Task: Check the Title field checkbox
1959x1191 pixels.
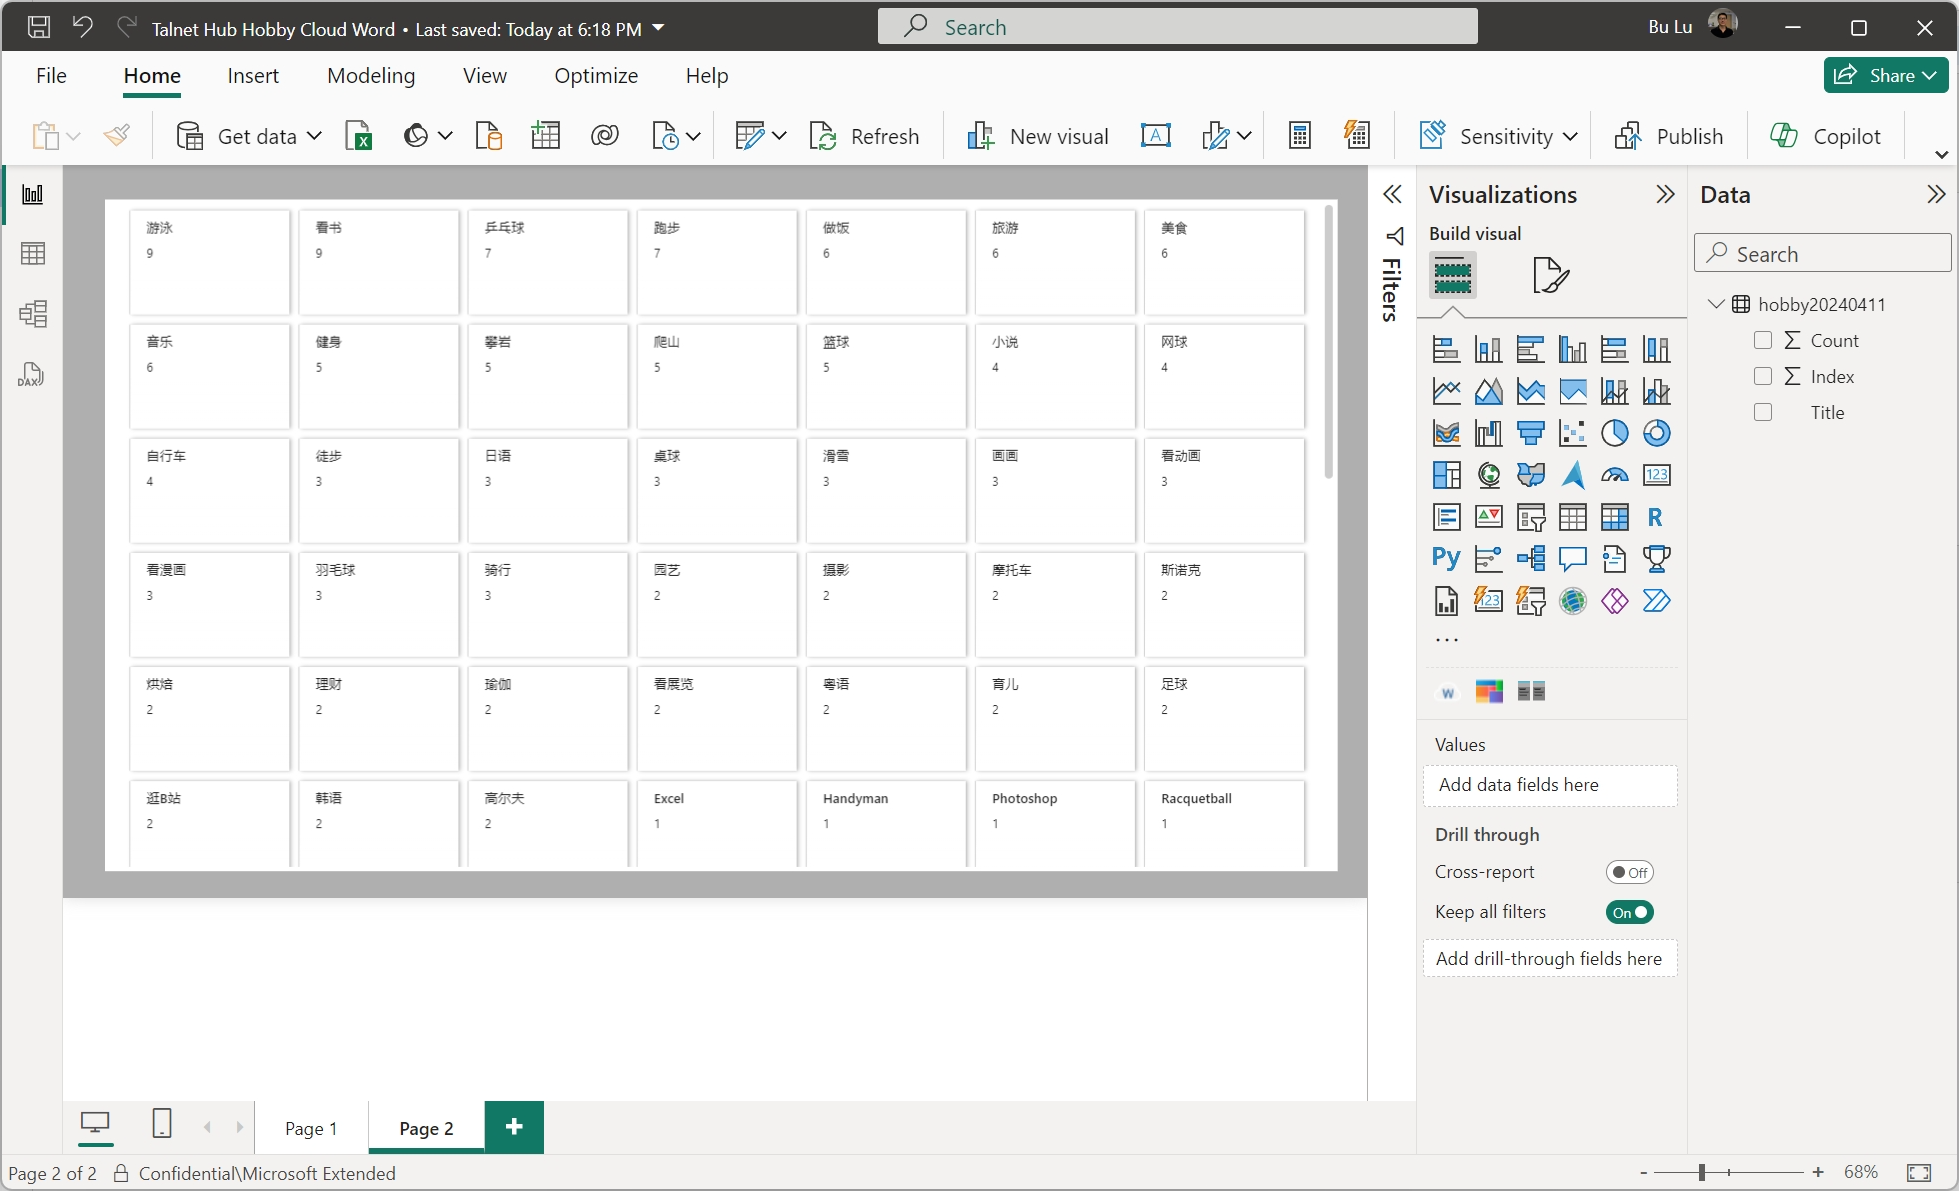Action: click(1763, 412)
